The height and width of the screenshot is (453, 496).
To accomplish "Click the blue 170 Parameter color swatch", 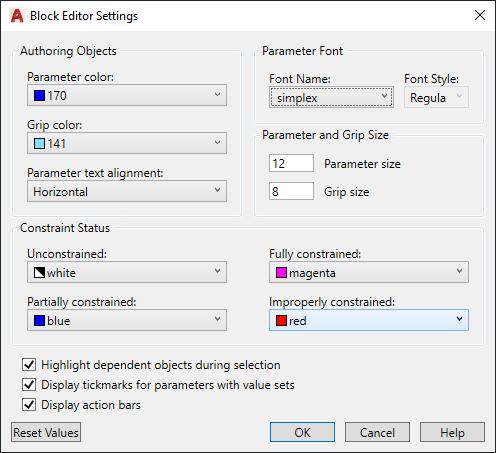I will [39, 96].
